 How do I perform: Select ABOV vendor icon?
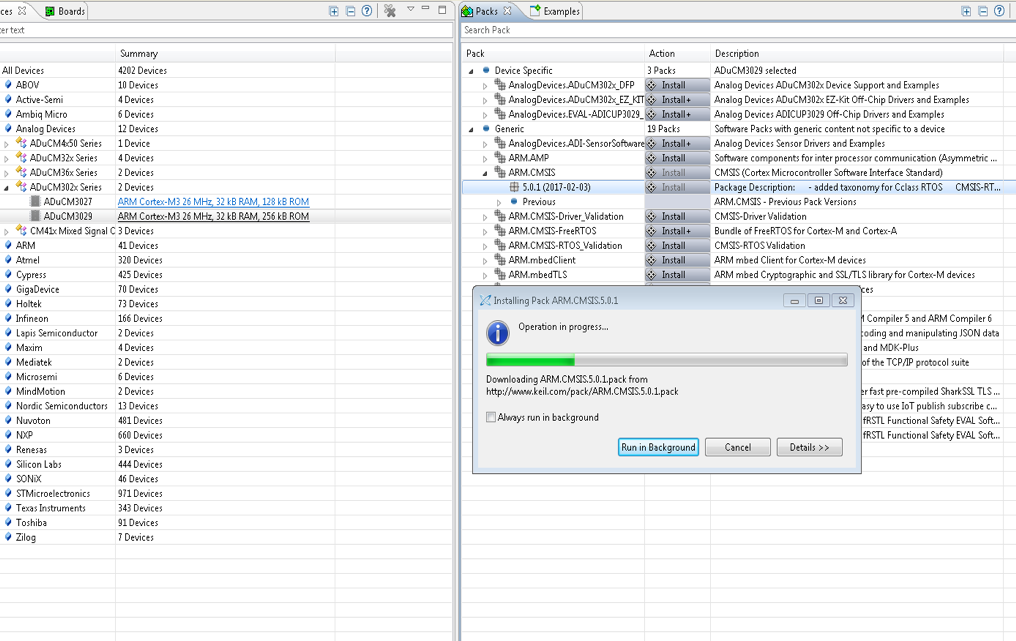coord(8,85)
